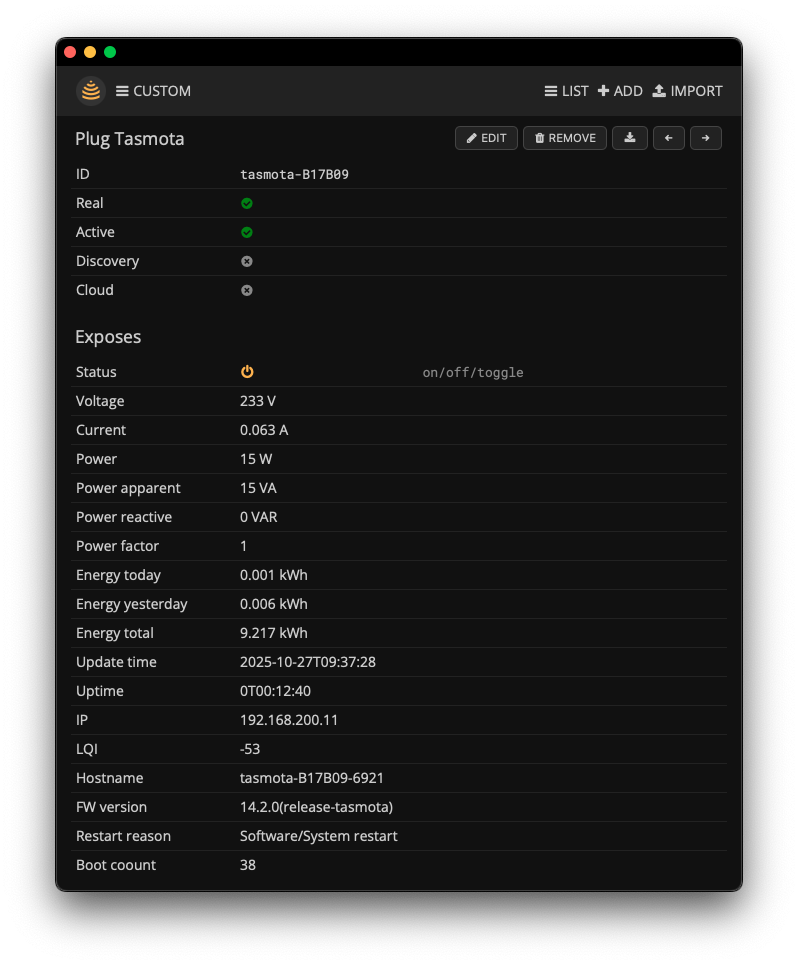
Task: Click the Cloud disabled cross icon
Action: 247,290
